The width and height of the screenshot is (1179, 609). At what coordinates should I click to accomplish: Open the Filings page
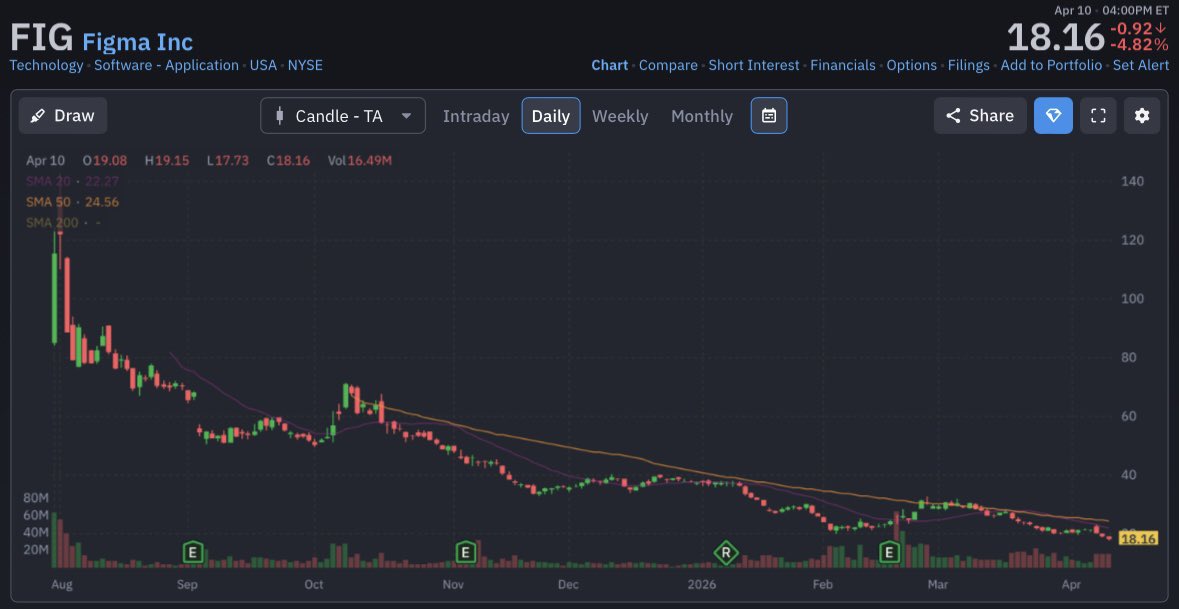(x=968, y=65)
